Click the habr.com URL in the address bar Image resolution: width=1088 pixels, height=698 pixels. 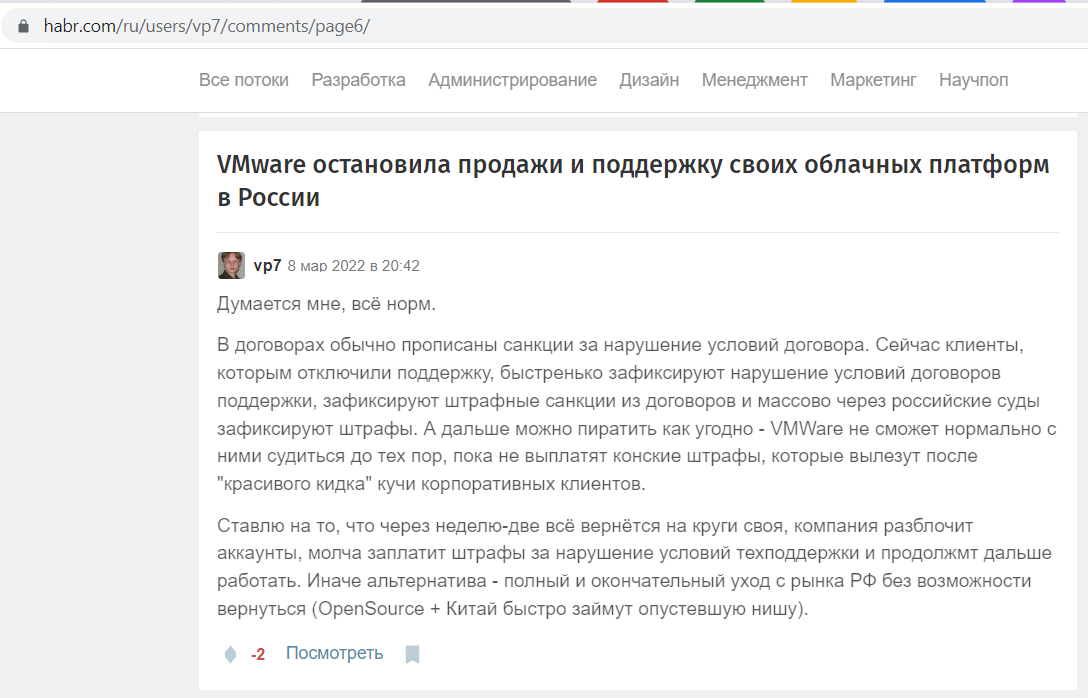pos(206,26)
